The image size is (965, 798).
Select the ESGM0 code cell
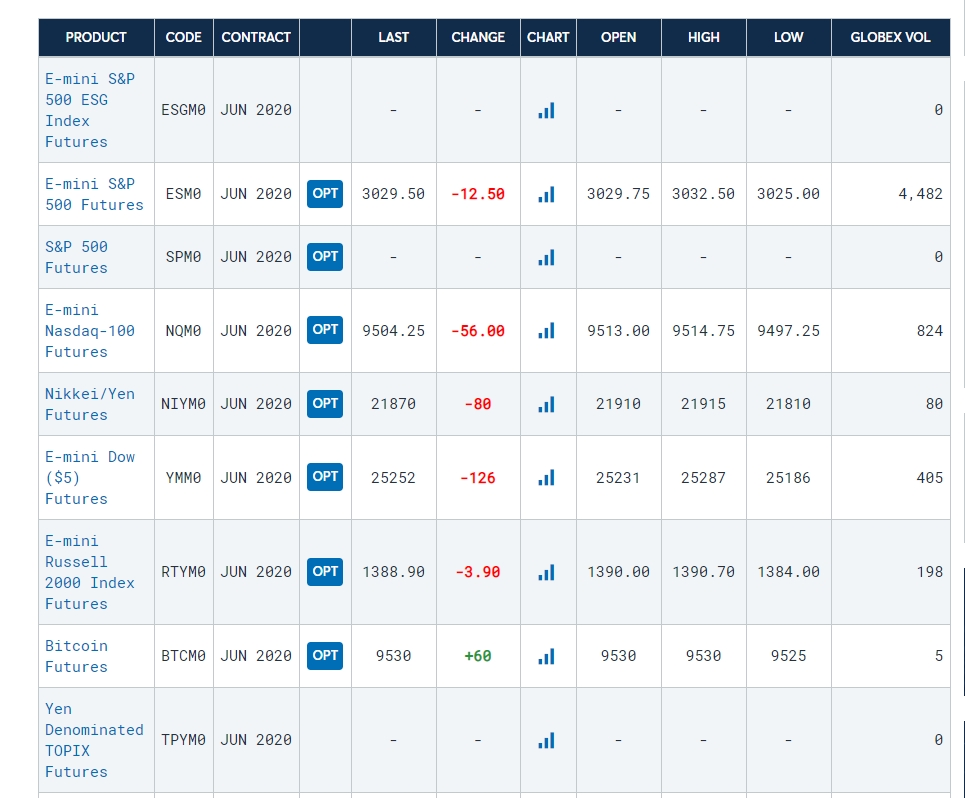(183, 110)
